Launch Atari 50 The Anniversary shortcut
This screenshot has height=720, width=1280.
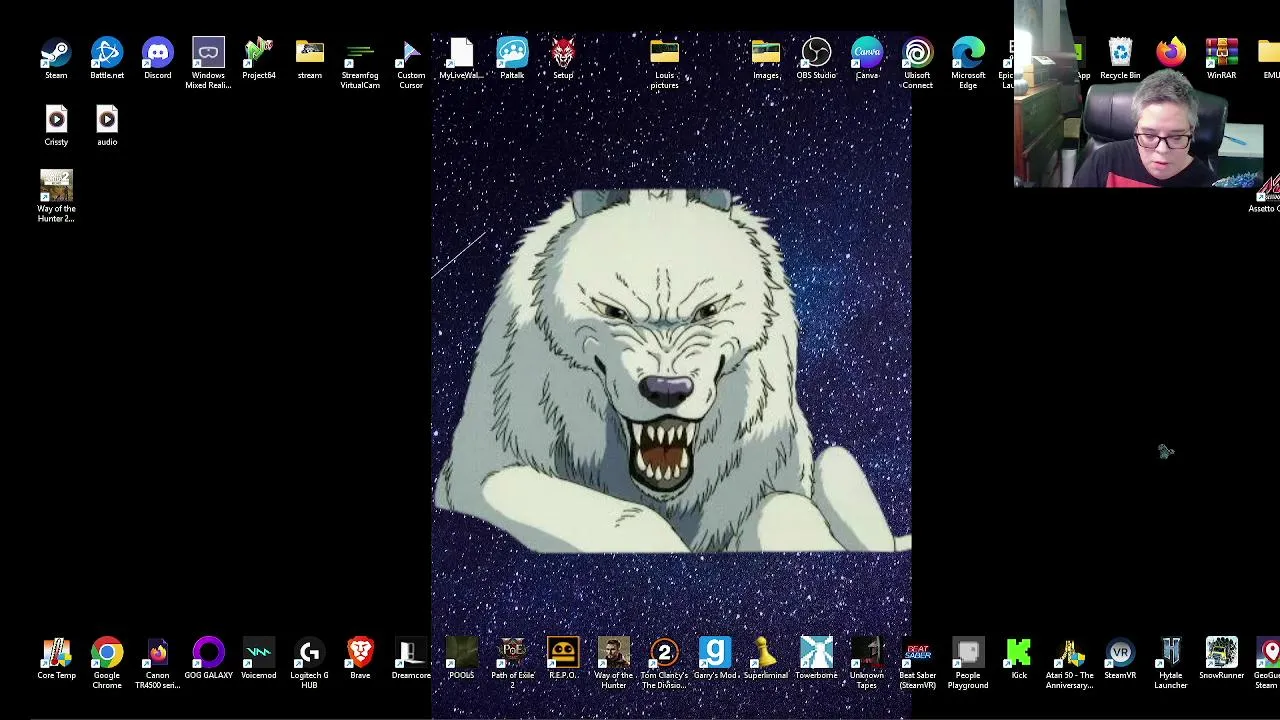tap(1069, 653)
